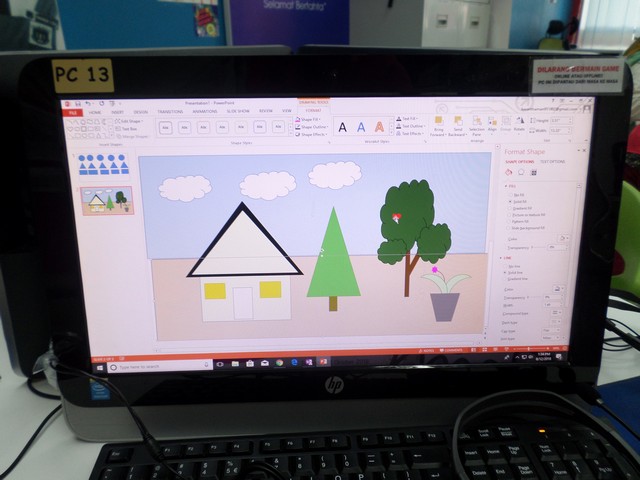Apply the orange WordArt style A
This screenshot has width=640, height=480.
coord(379,127)
